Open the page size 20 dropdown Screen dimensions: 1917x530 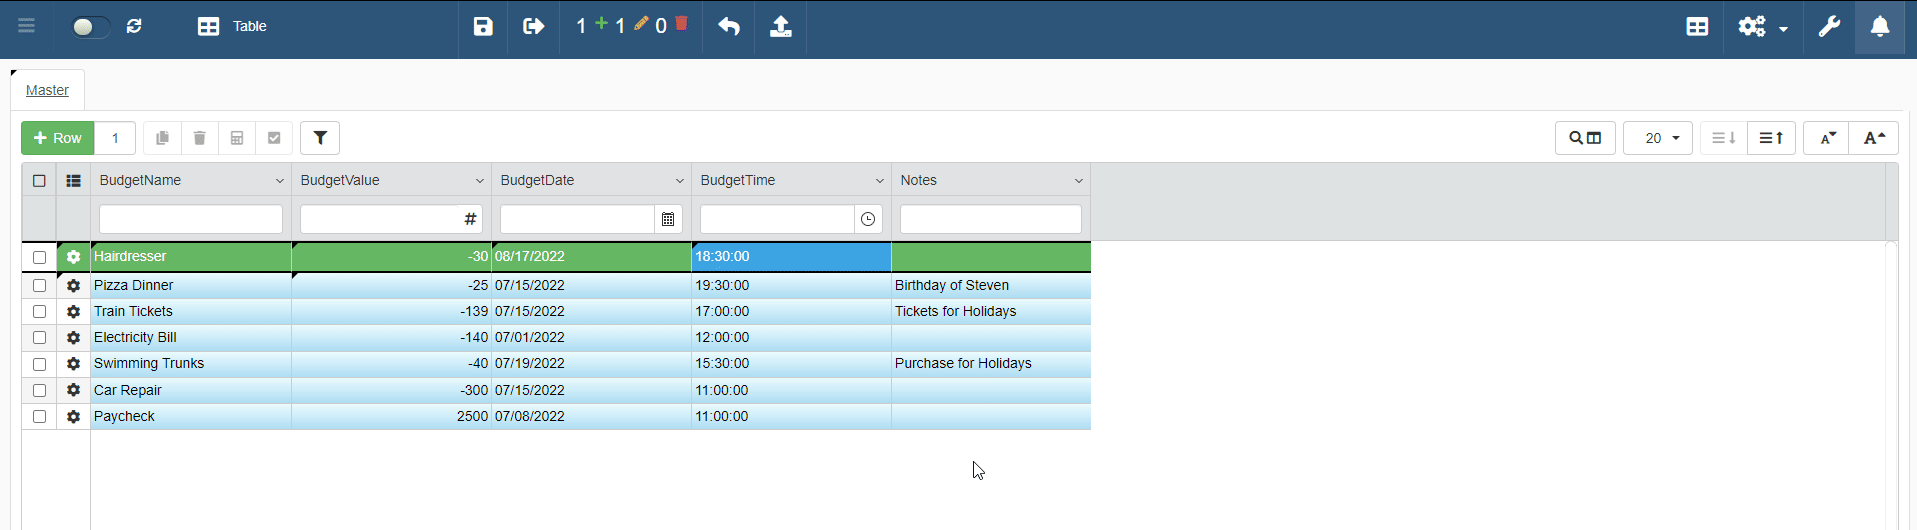pyautogui.click(x=1658, y=138)
